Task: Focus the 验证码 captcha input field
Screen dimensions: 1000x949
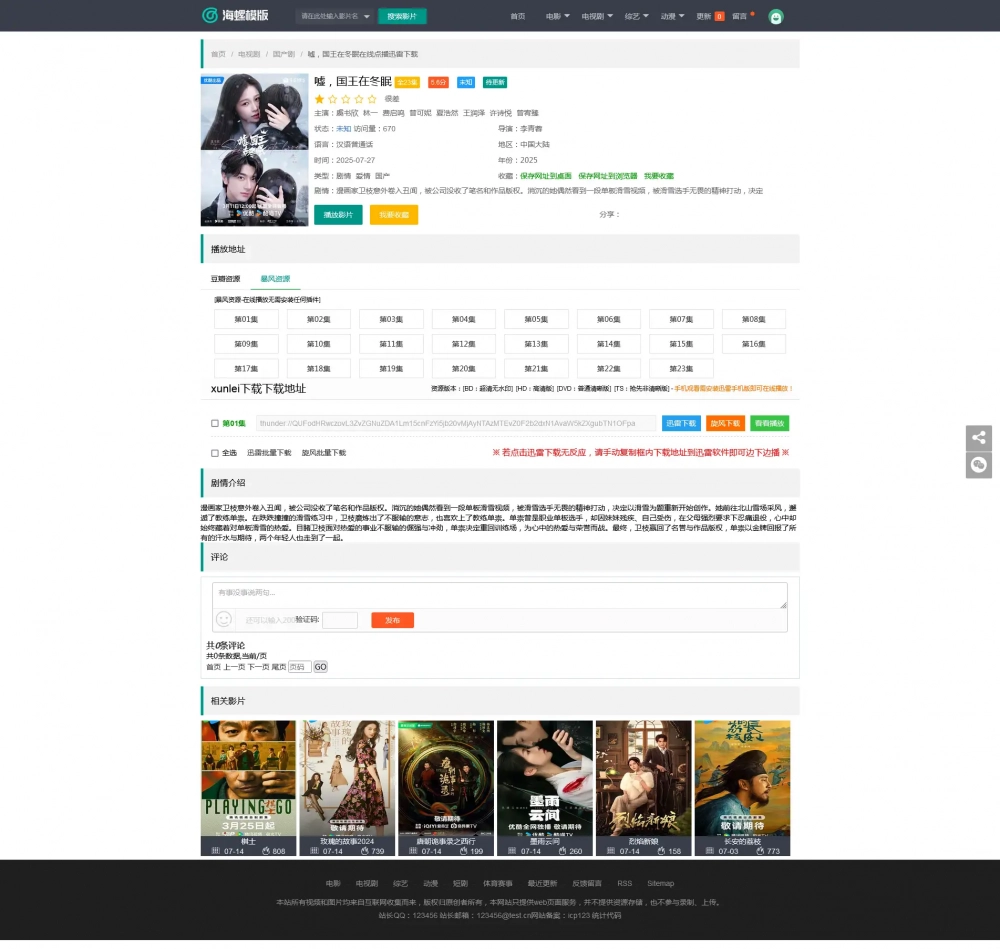Action: tap(340, 620)
